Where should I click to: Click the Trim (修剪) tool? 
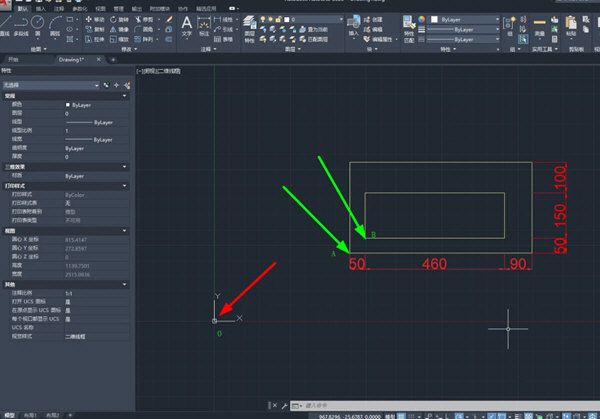click(x=144, y=19)
